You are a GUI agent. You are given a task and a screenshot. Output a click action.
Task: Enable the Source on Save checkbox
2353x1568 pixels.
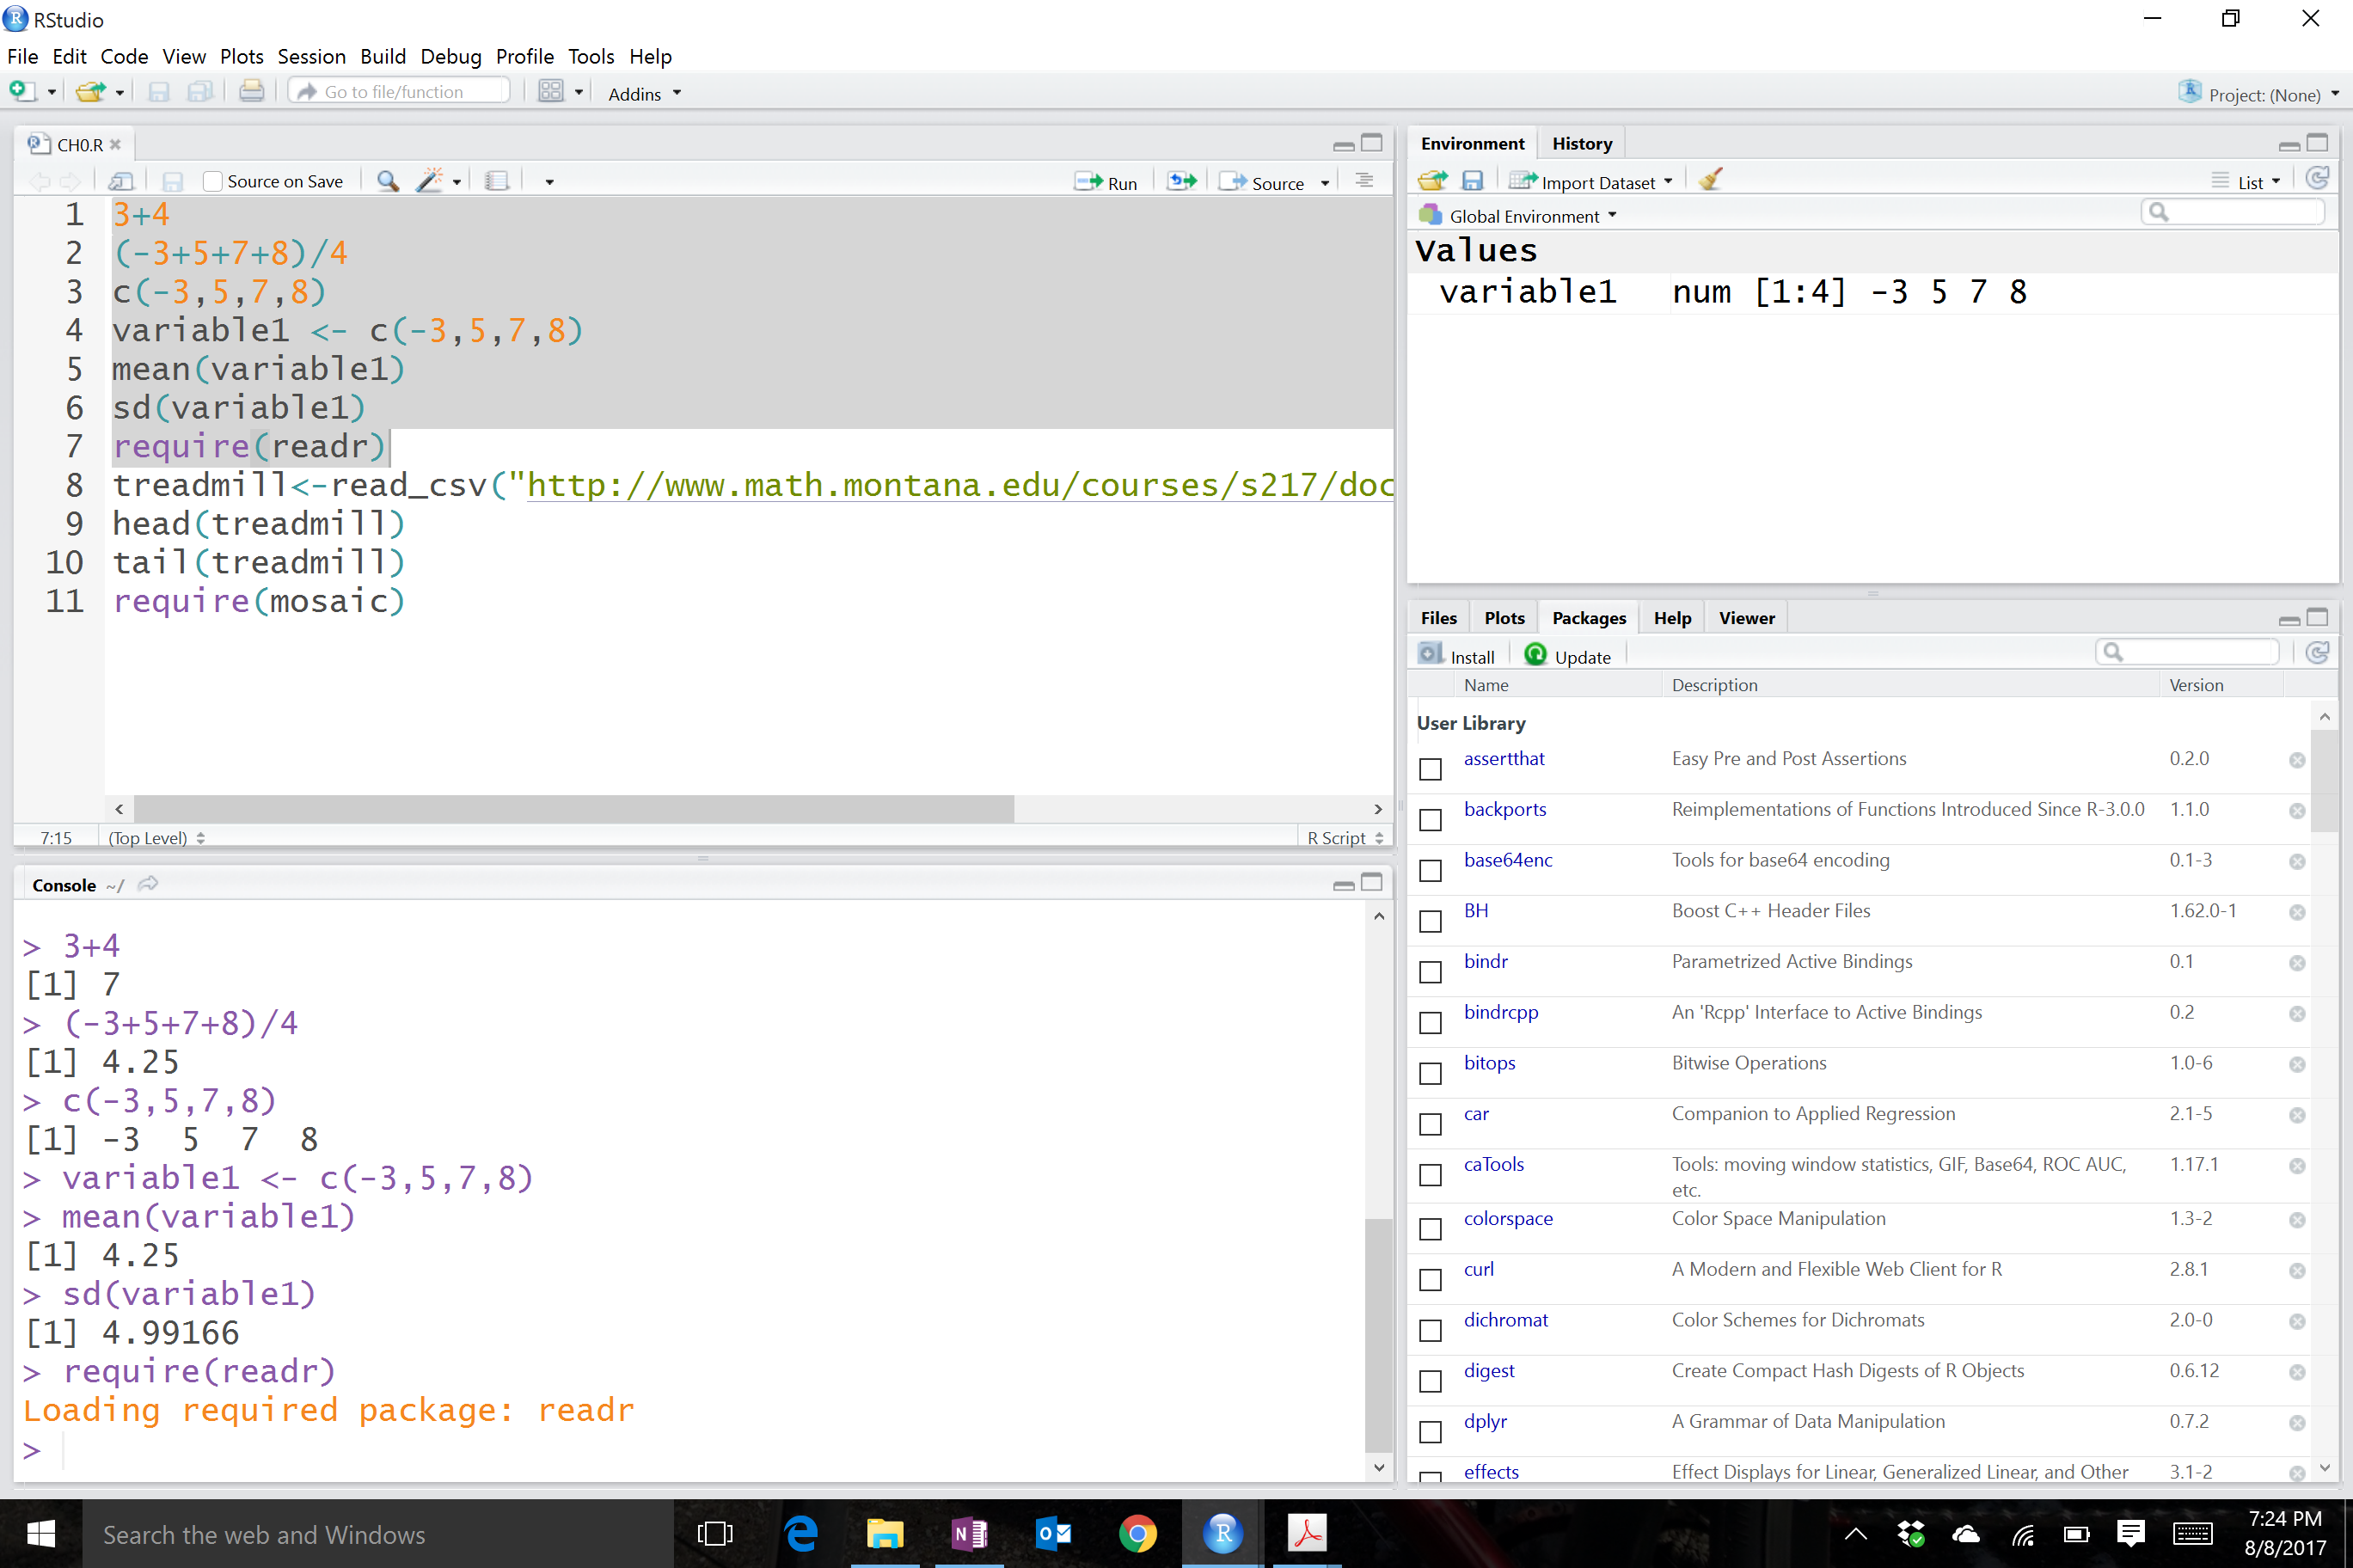212,181
